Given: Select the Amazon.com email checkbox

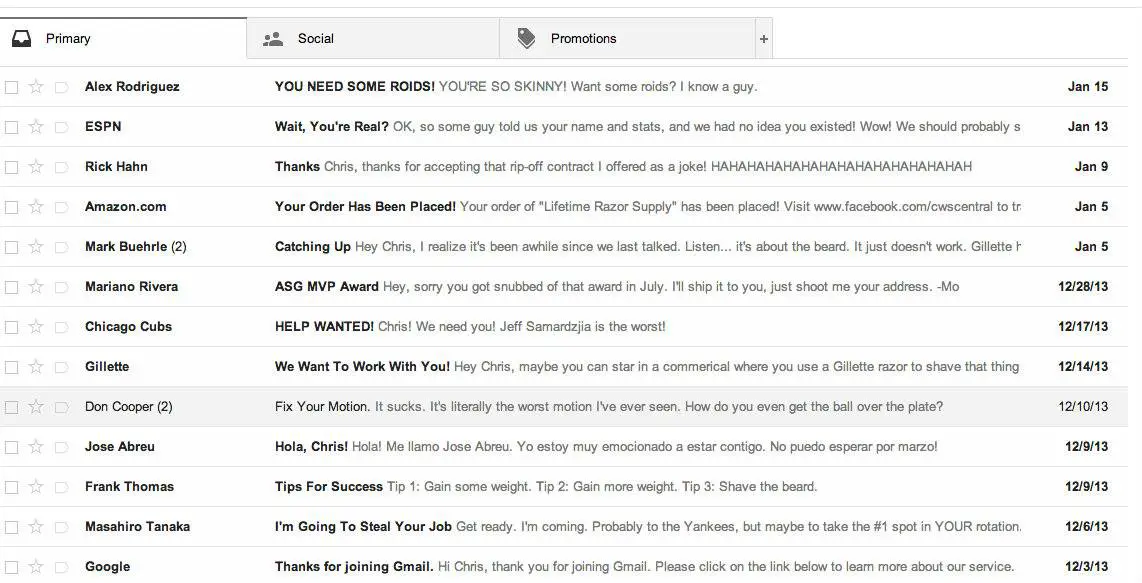Looking at the screenshot, I should tap(12, 207).
